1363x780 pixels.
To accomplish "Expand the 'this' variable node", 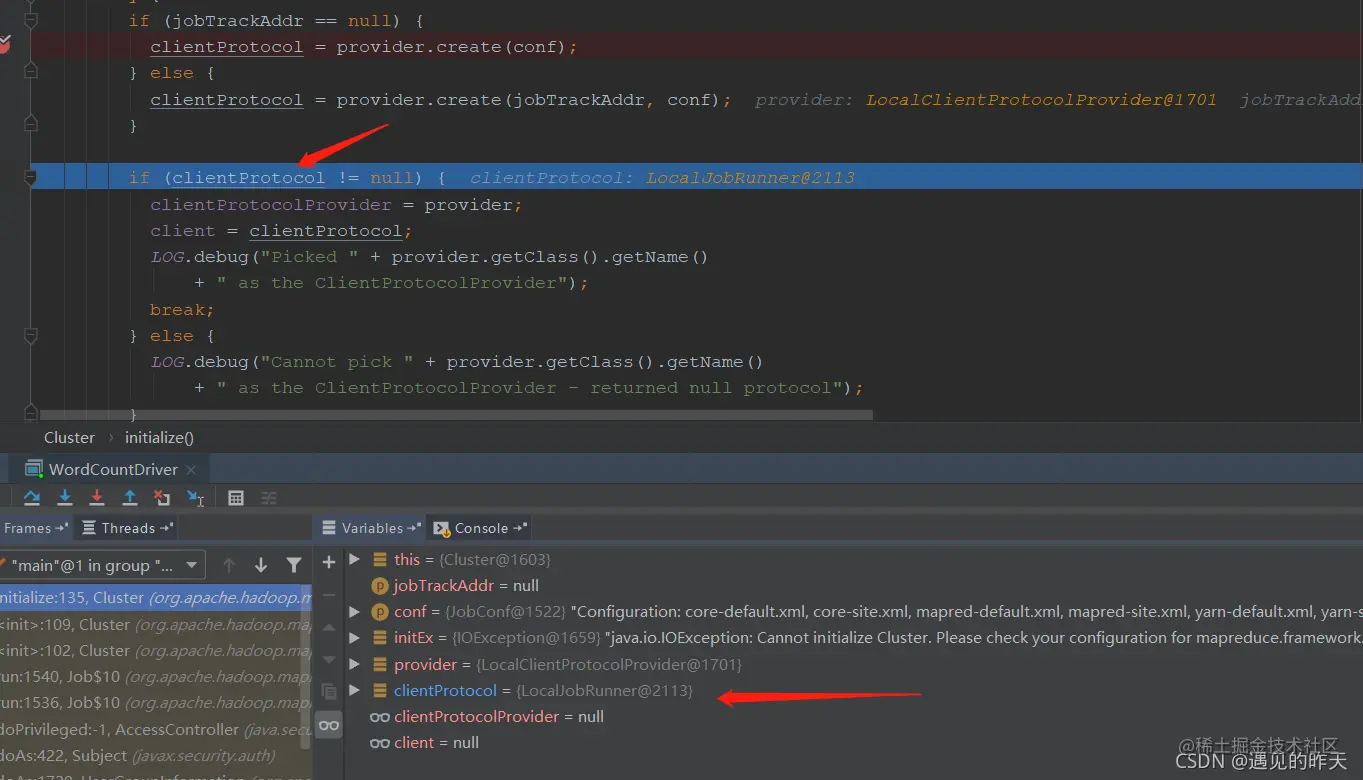I will click(354, 559).
